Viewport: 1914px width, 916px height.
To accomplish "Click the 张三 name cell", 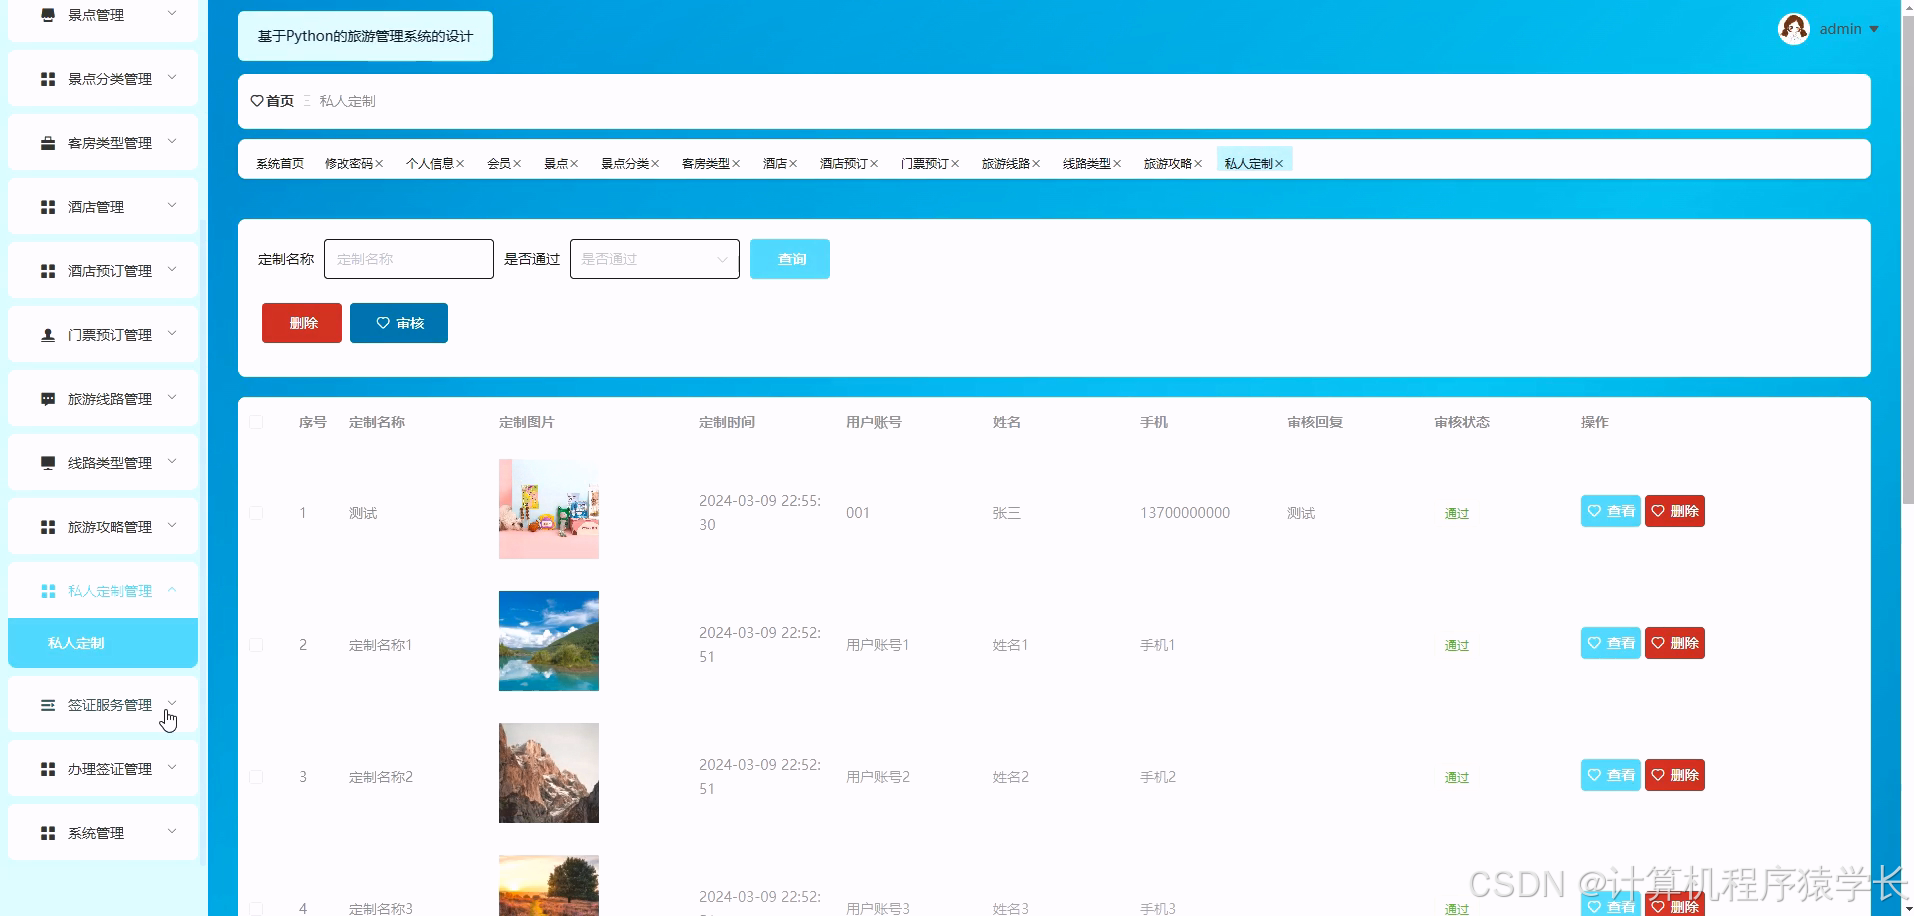I will pos(1007,513).
